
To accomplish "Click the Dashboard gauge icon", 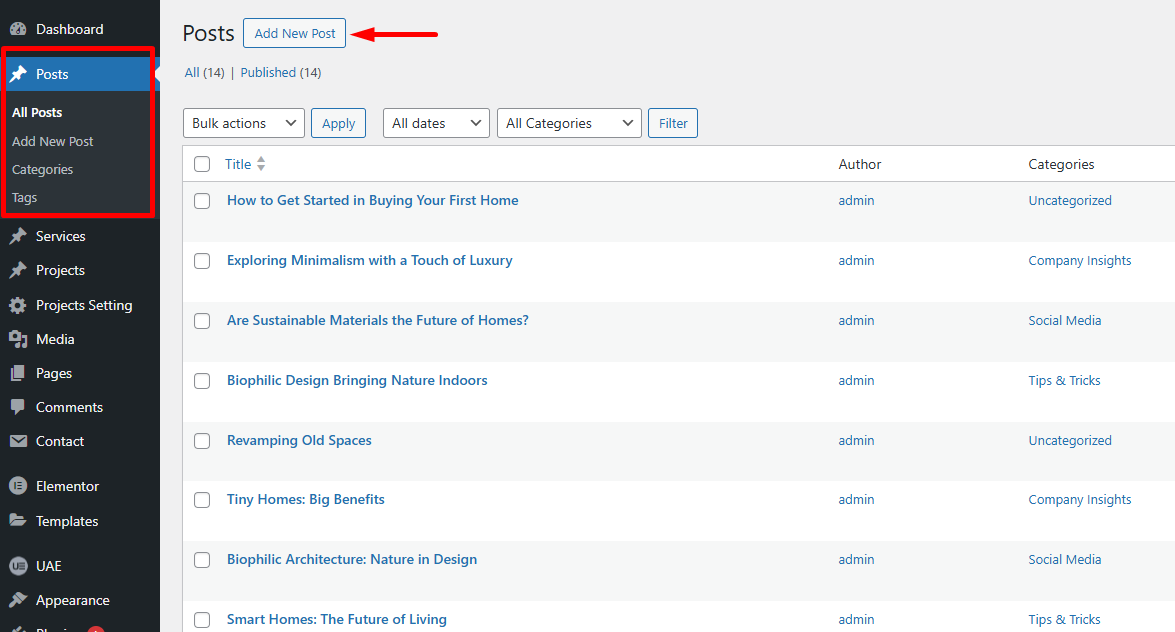I will (x=18, y=30).
